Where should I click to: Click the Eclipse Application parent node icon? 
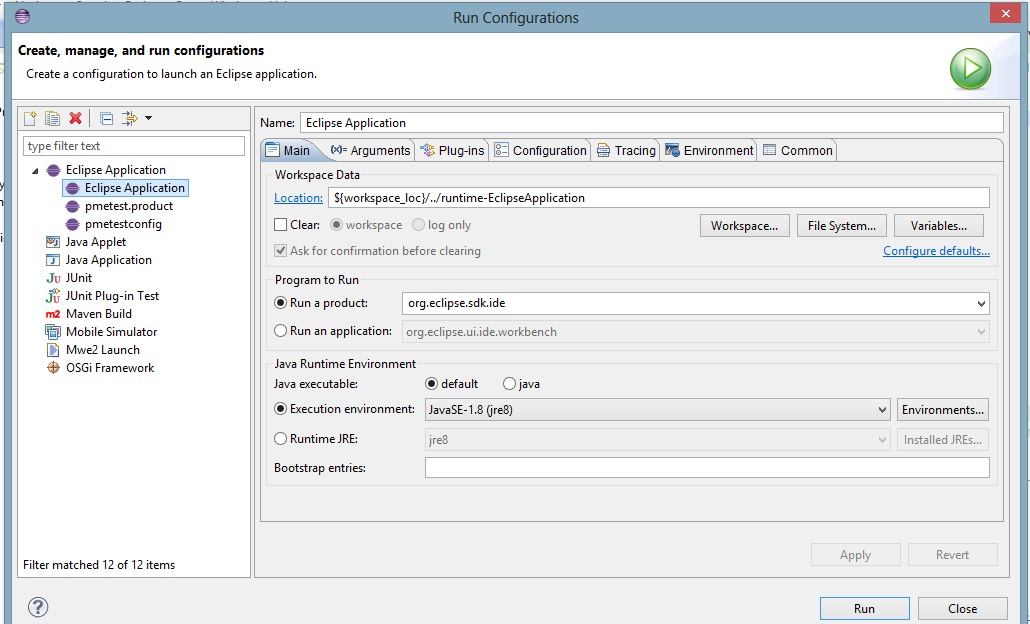coord(53,170)
